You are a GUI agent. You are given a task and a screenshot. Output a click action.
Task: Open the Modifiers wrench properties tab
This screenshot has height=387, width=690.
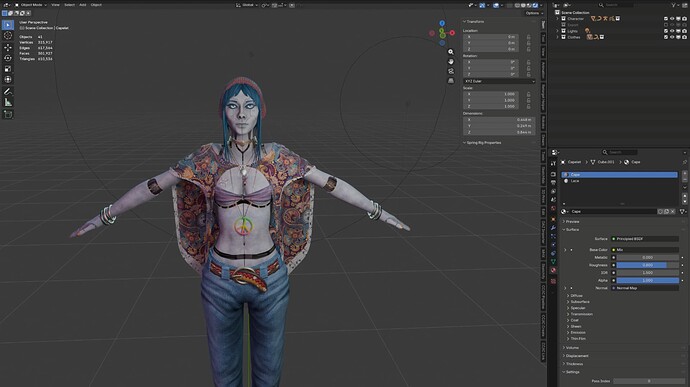(x=553, y=227)
